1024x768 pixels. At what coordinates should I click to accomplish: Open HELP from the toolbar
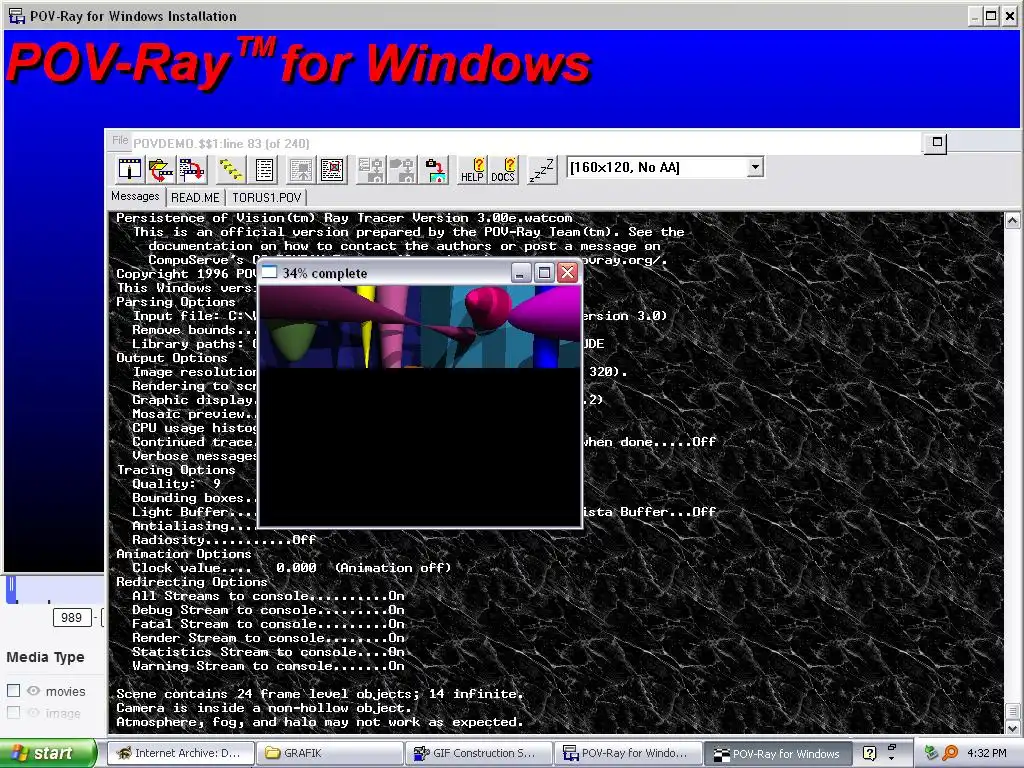click(472, 170)
